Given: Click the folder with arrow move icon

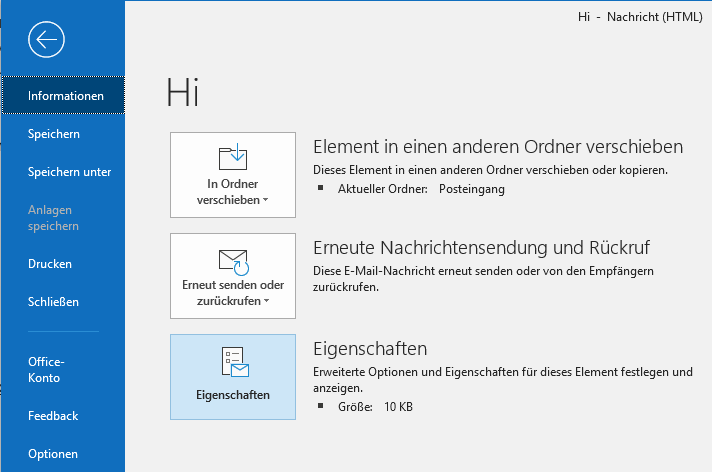Looking at the screenshot, I should point(233,157).
